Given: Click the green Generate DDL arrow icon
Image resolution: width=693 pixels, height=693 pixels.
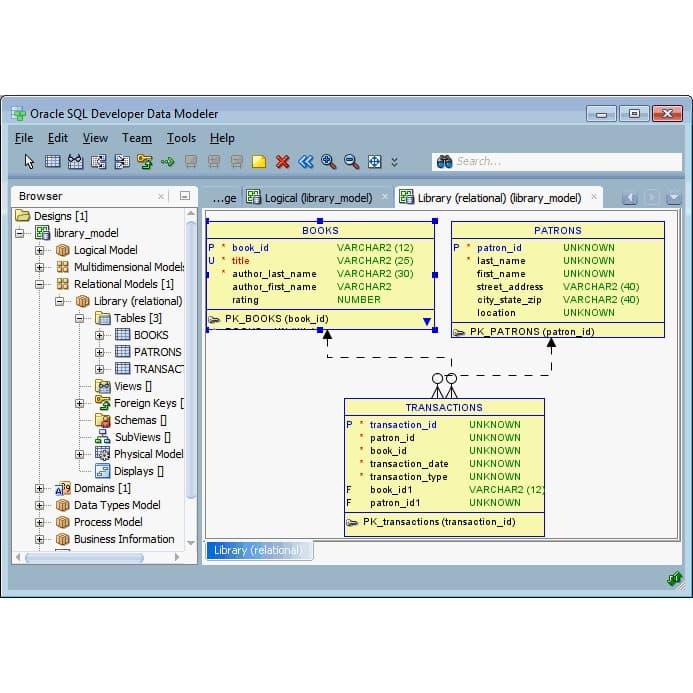Looking at the screenshot, I should [167, 161].
